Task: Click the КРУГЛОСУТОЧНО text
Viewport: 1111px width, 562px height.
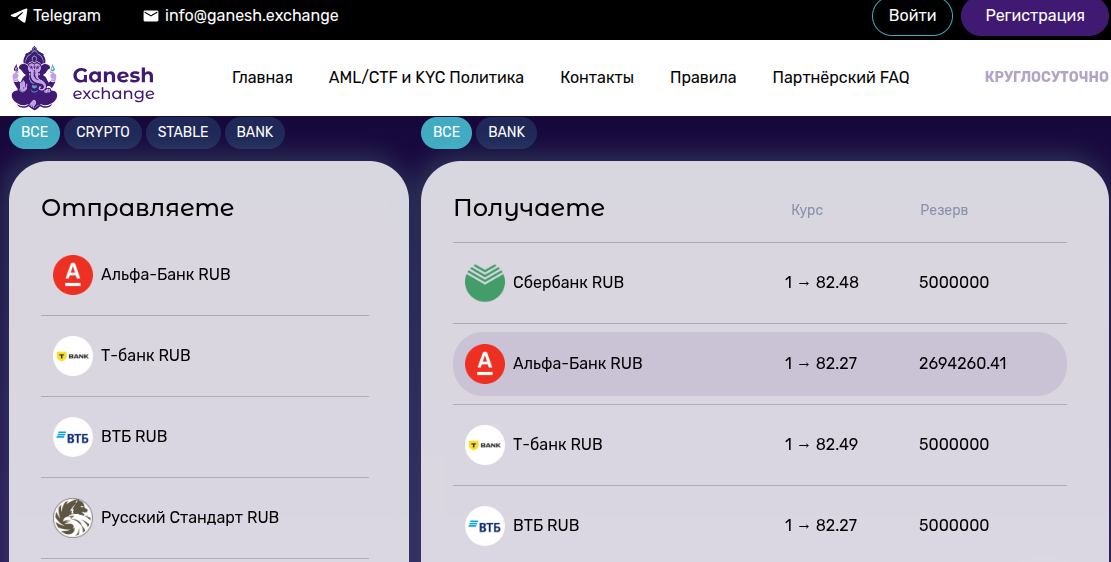Action: [x=1047, y=77]
